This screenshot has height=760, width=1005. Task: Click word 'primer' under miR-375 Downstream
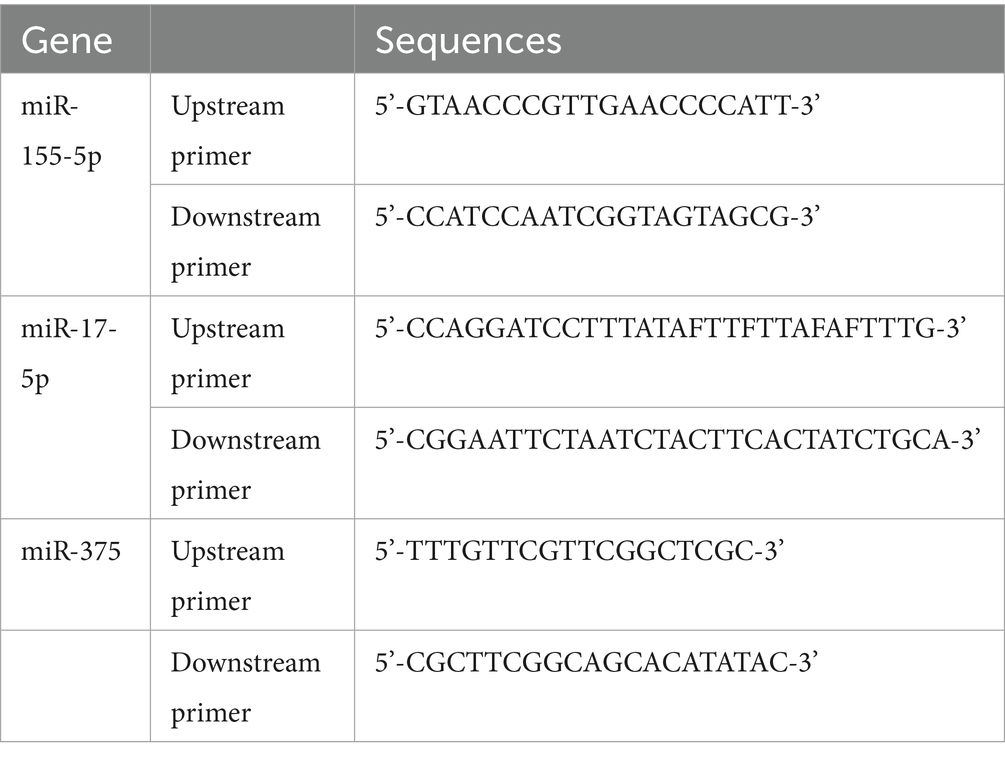click(x=211, y=713)
